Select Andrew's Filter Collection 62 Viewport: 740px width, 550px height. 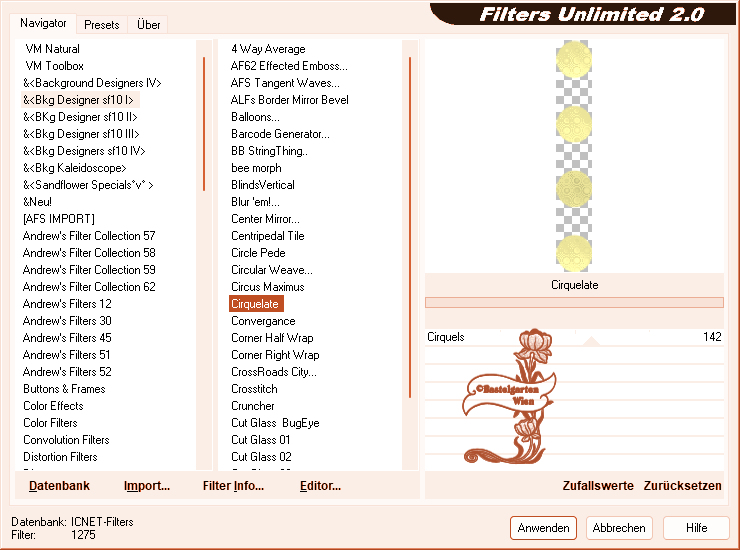[x=89, y=287]
